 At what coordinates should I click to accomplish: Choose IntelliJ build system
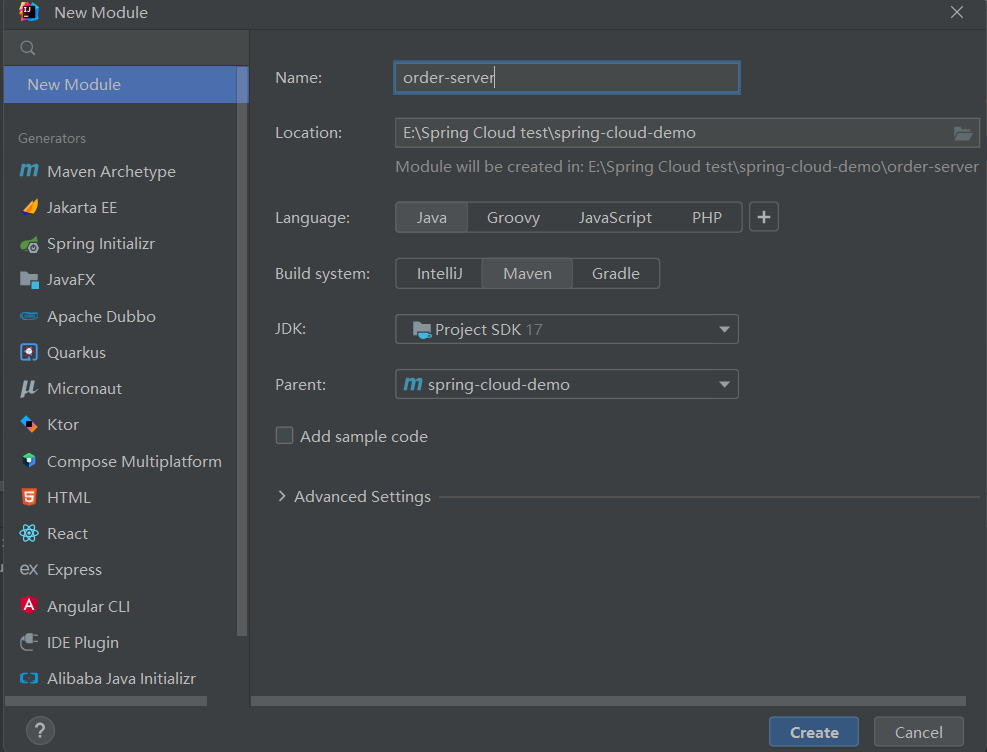click(439, 274)
